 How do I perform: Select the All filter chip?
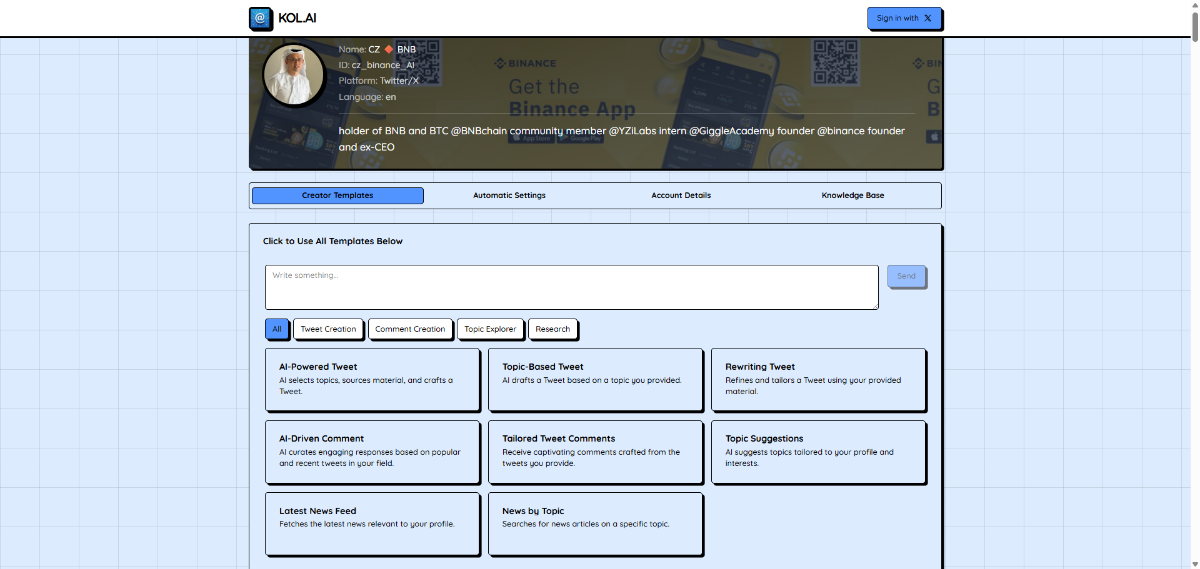(277, 329)
